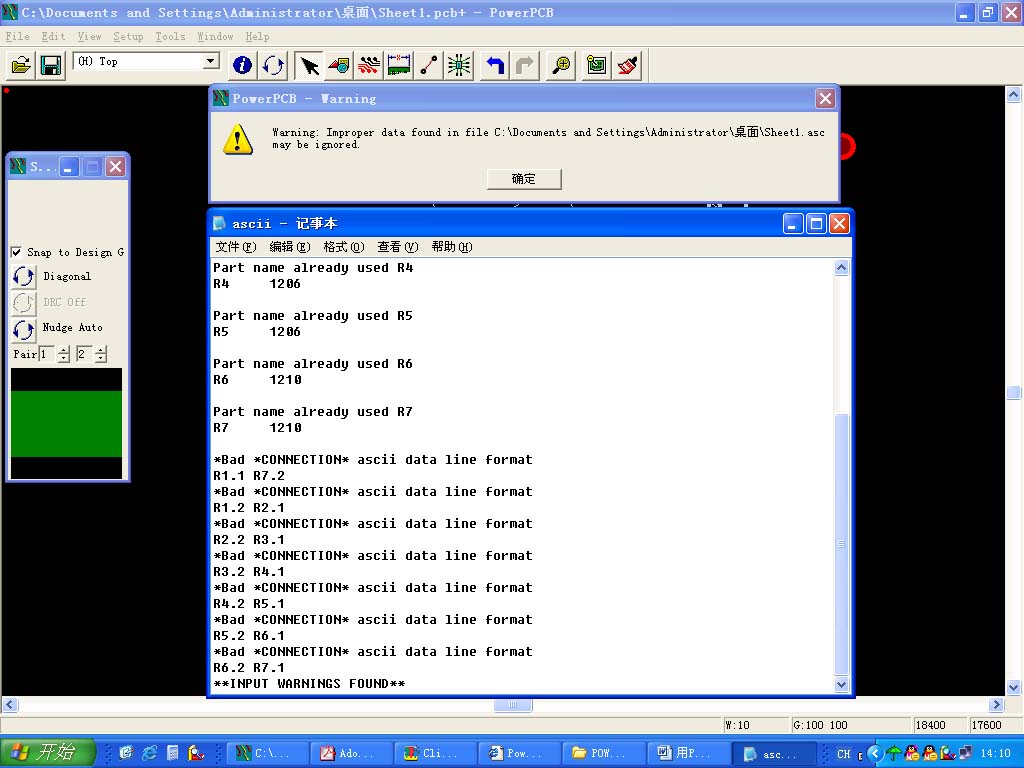This screenshot has width=1024, height=768.
Task: Switch to asc... Notepad taskbar button
Action: tap(773, 753)
